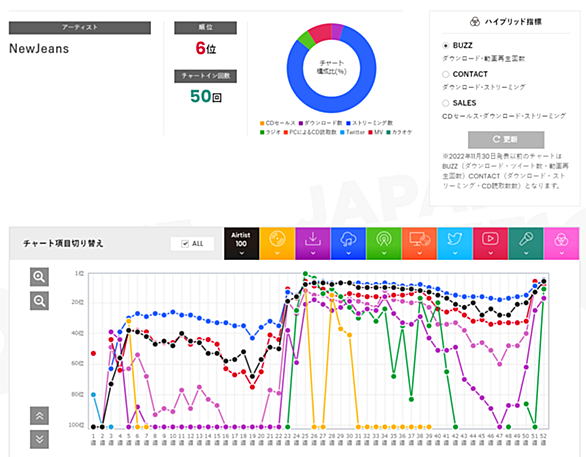This screenshot has height=457, width=586.
Task: Click the カラオケ legend label
Action: 402,132
